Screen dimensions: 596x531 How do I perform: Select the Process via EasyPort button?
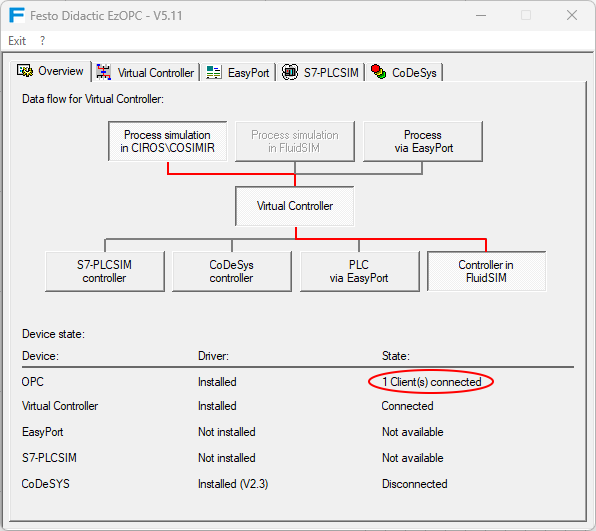tap(423, 141)
